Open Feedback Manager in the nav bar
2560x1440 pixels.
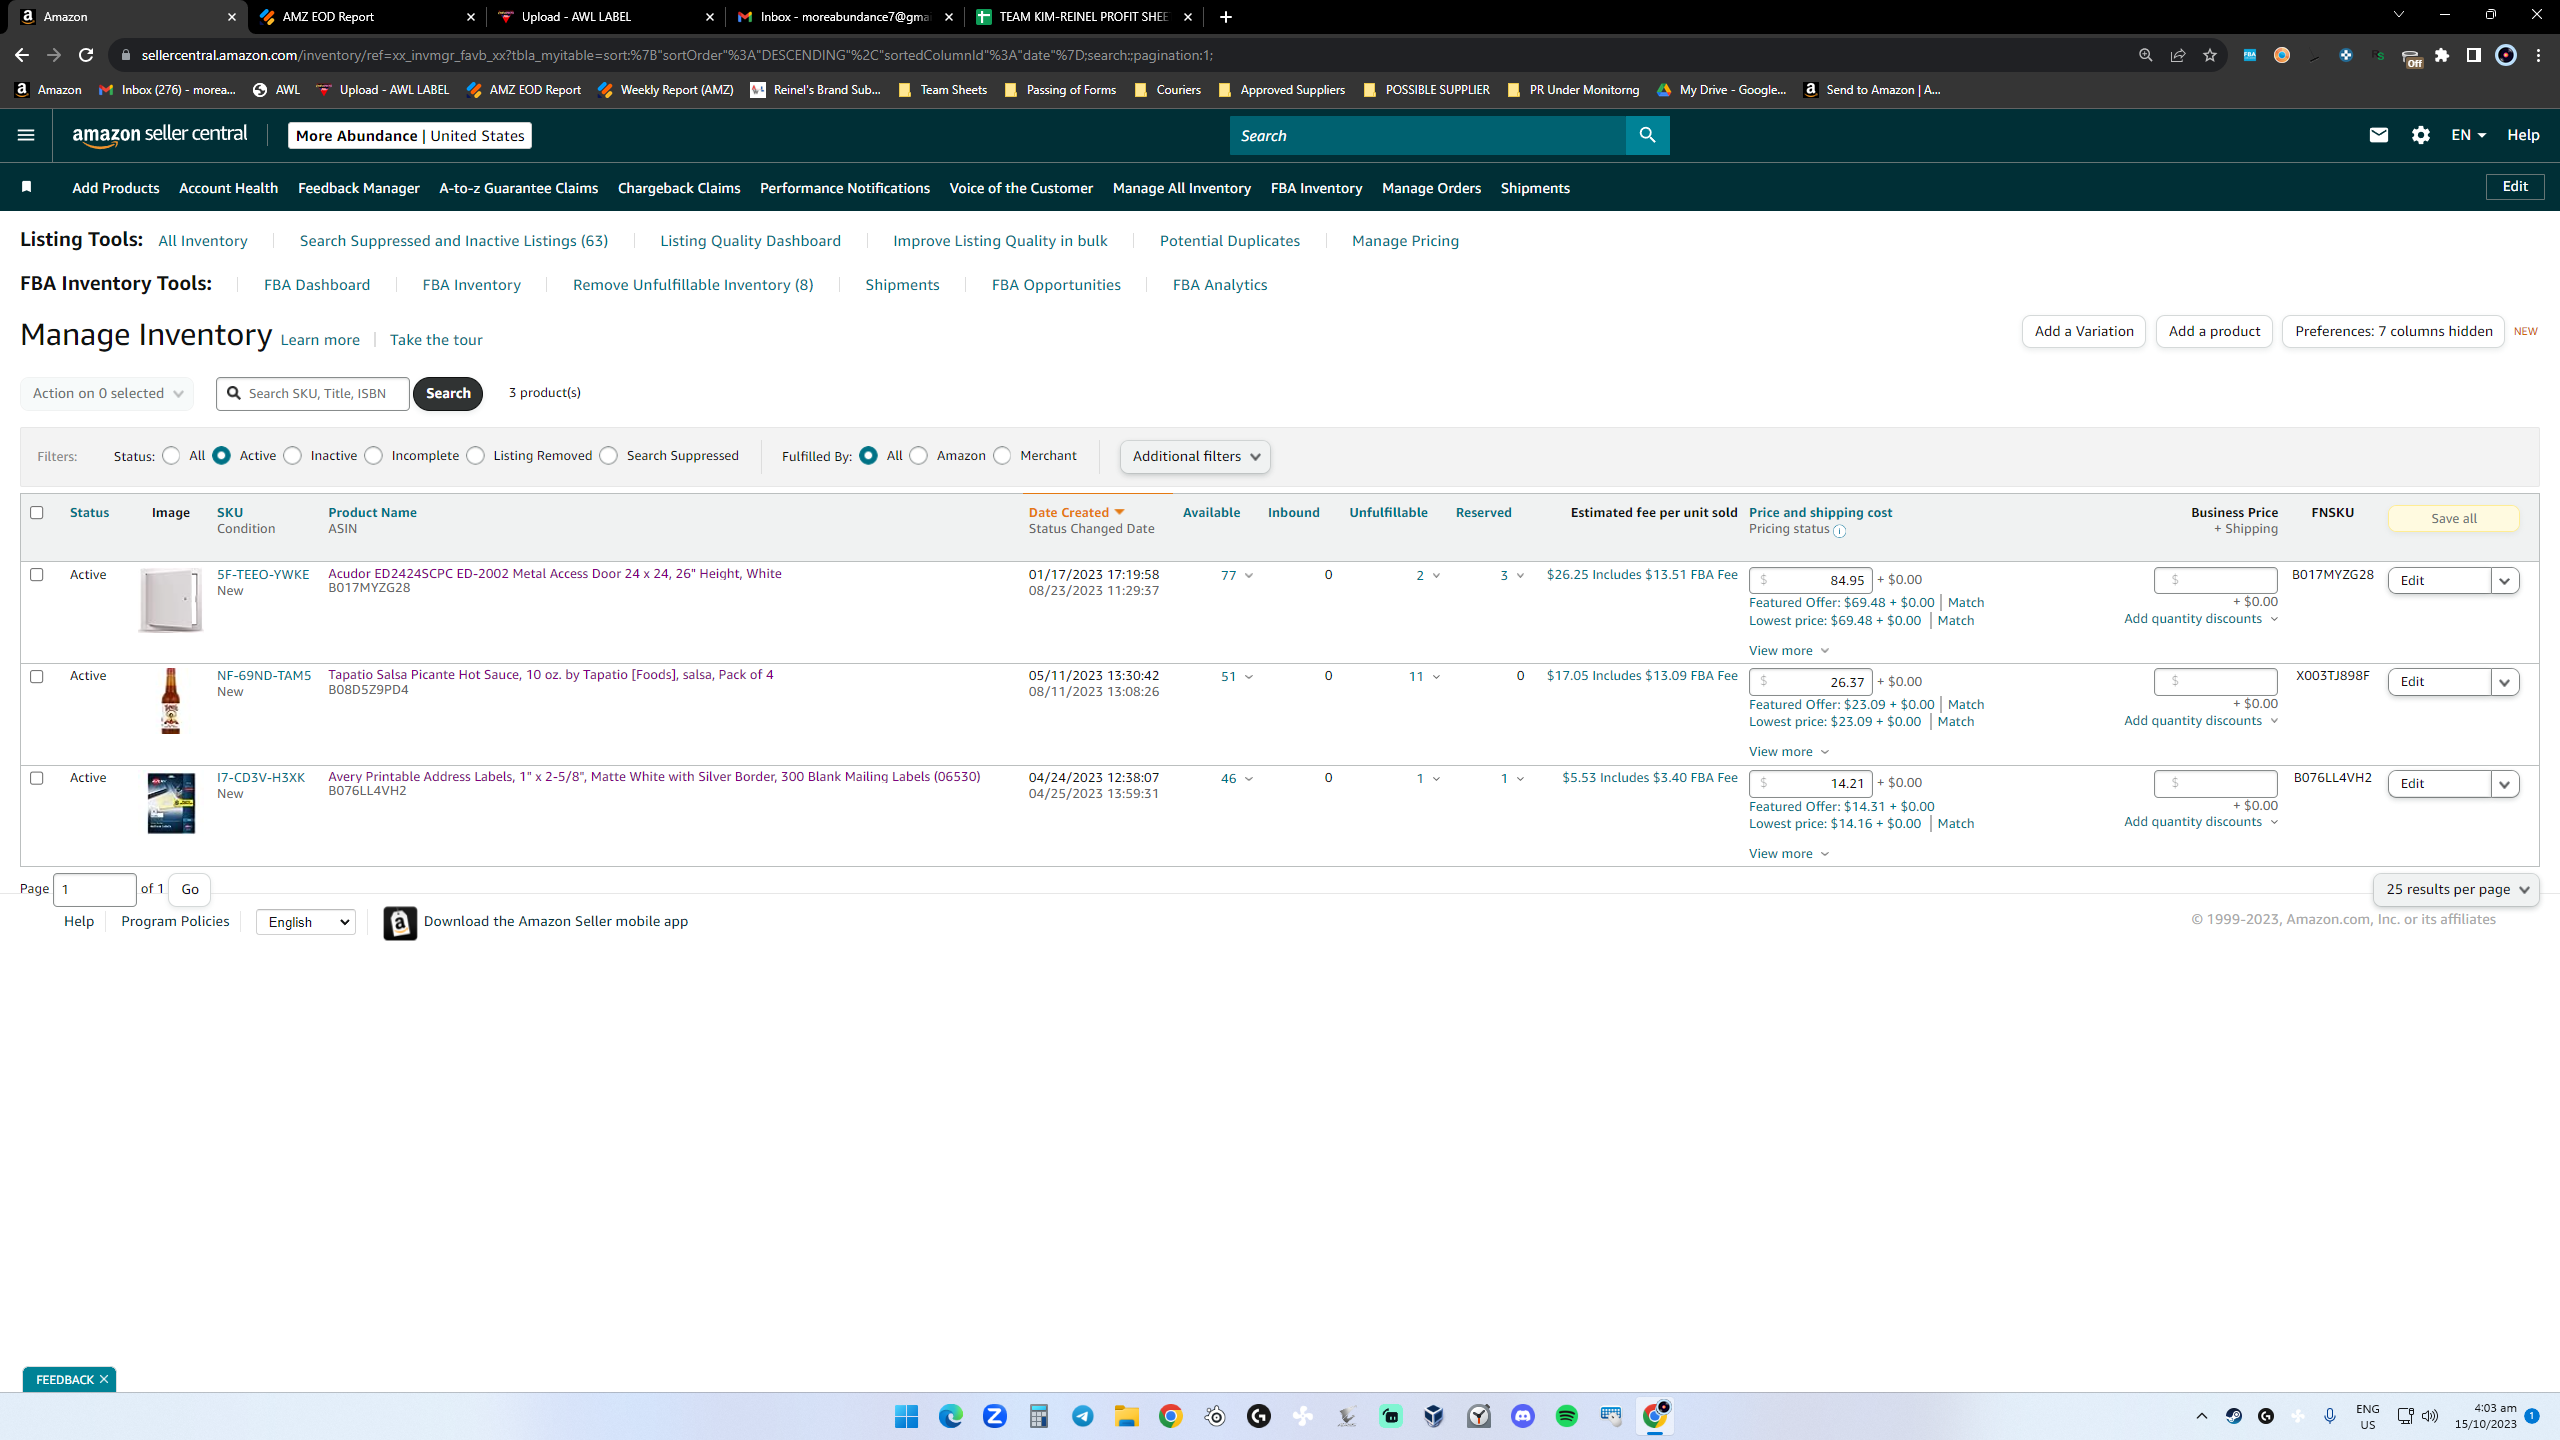(x=358, y=188)
